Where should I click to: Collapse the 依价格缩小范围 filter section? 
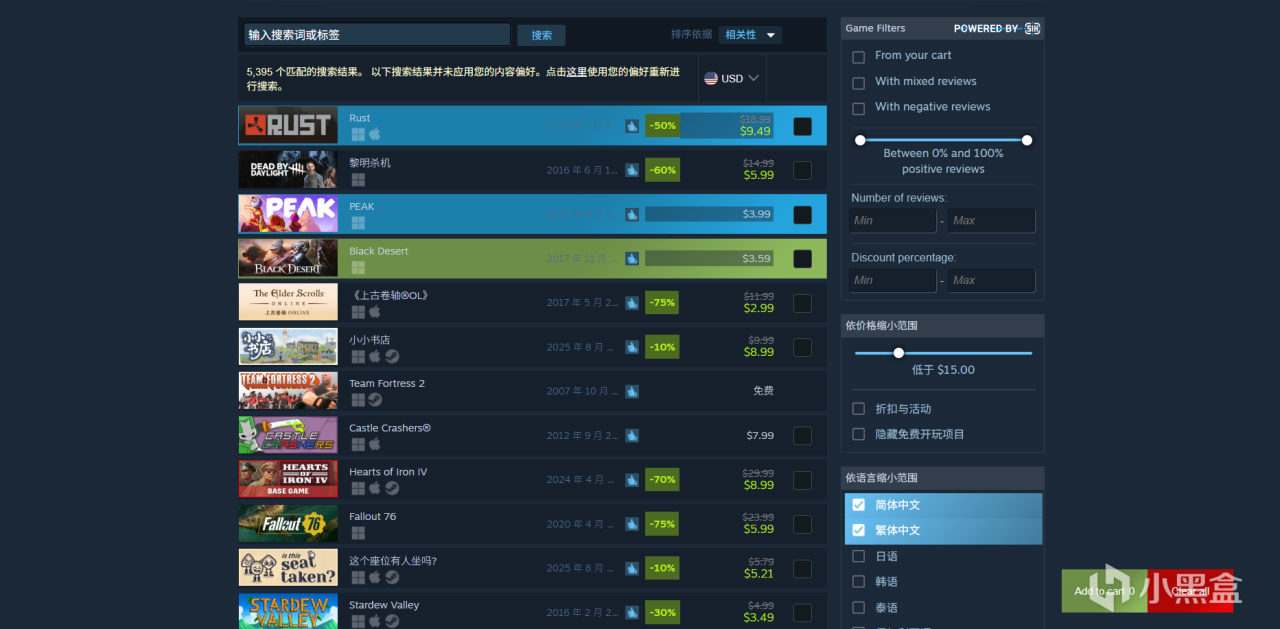pyautogui.click(x=944, y=326)
